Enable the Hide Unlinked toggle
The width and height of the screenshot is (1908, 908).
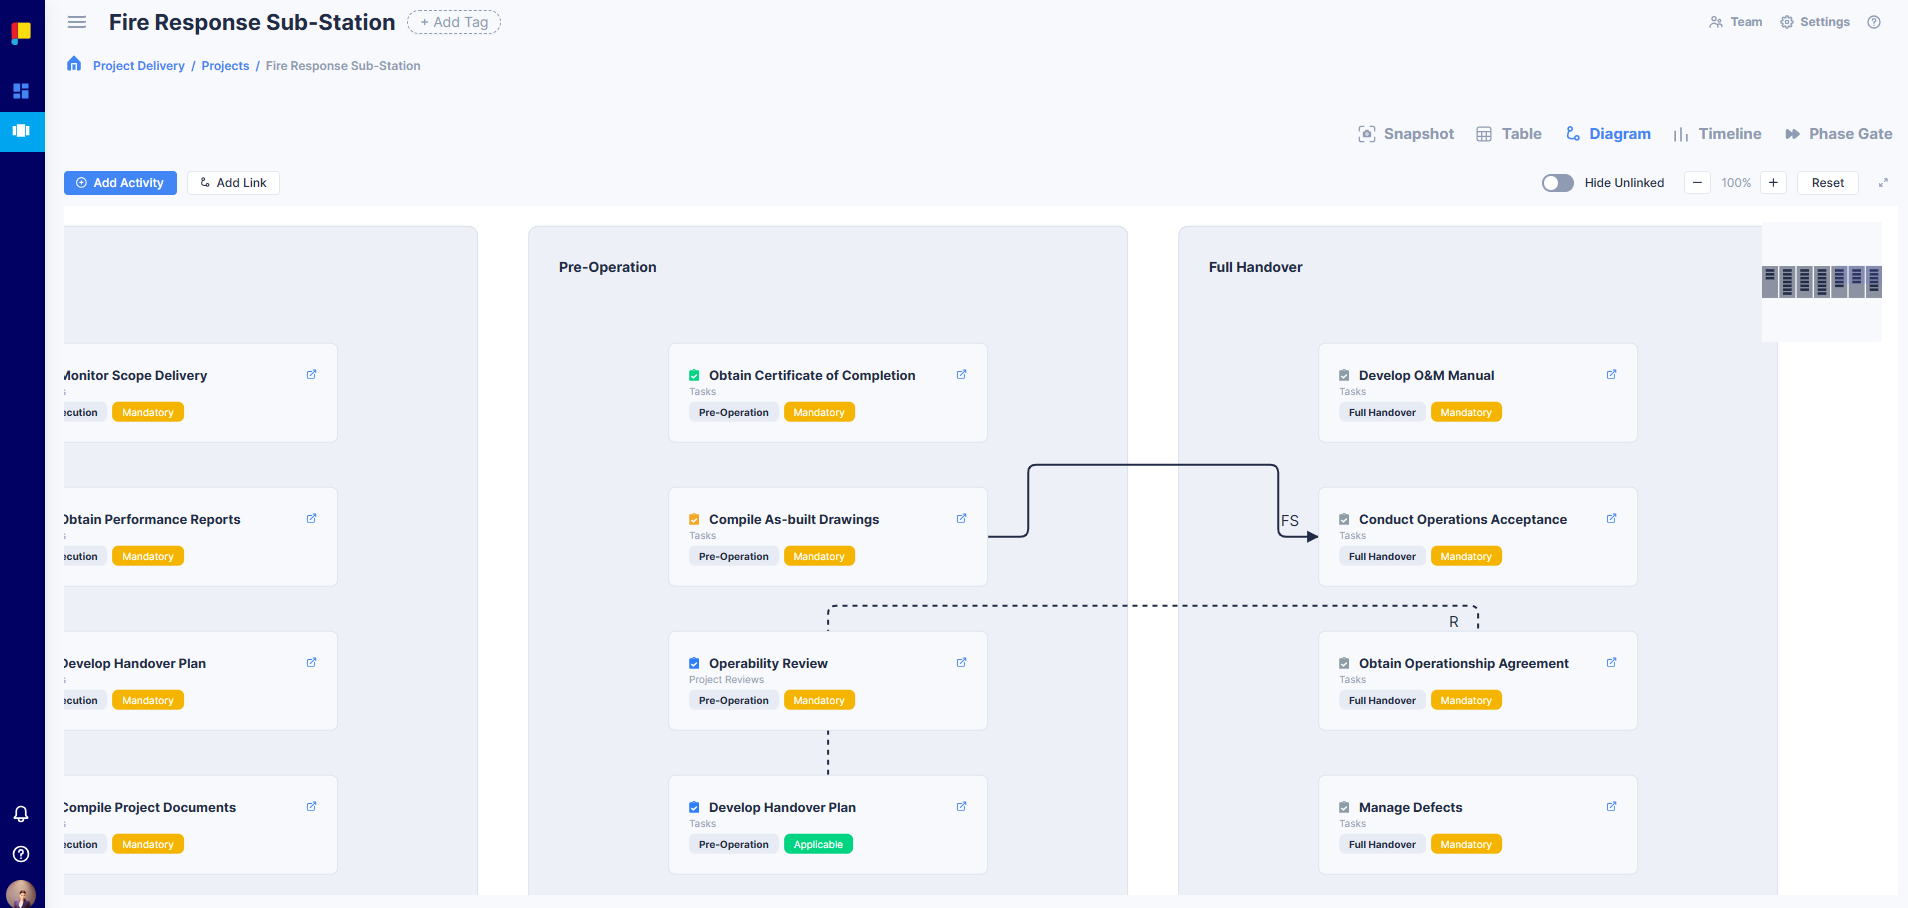(1556, 182)
